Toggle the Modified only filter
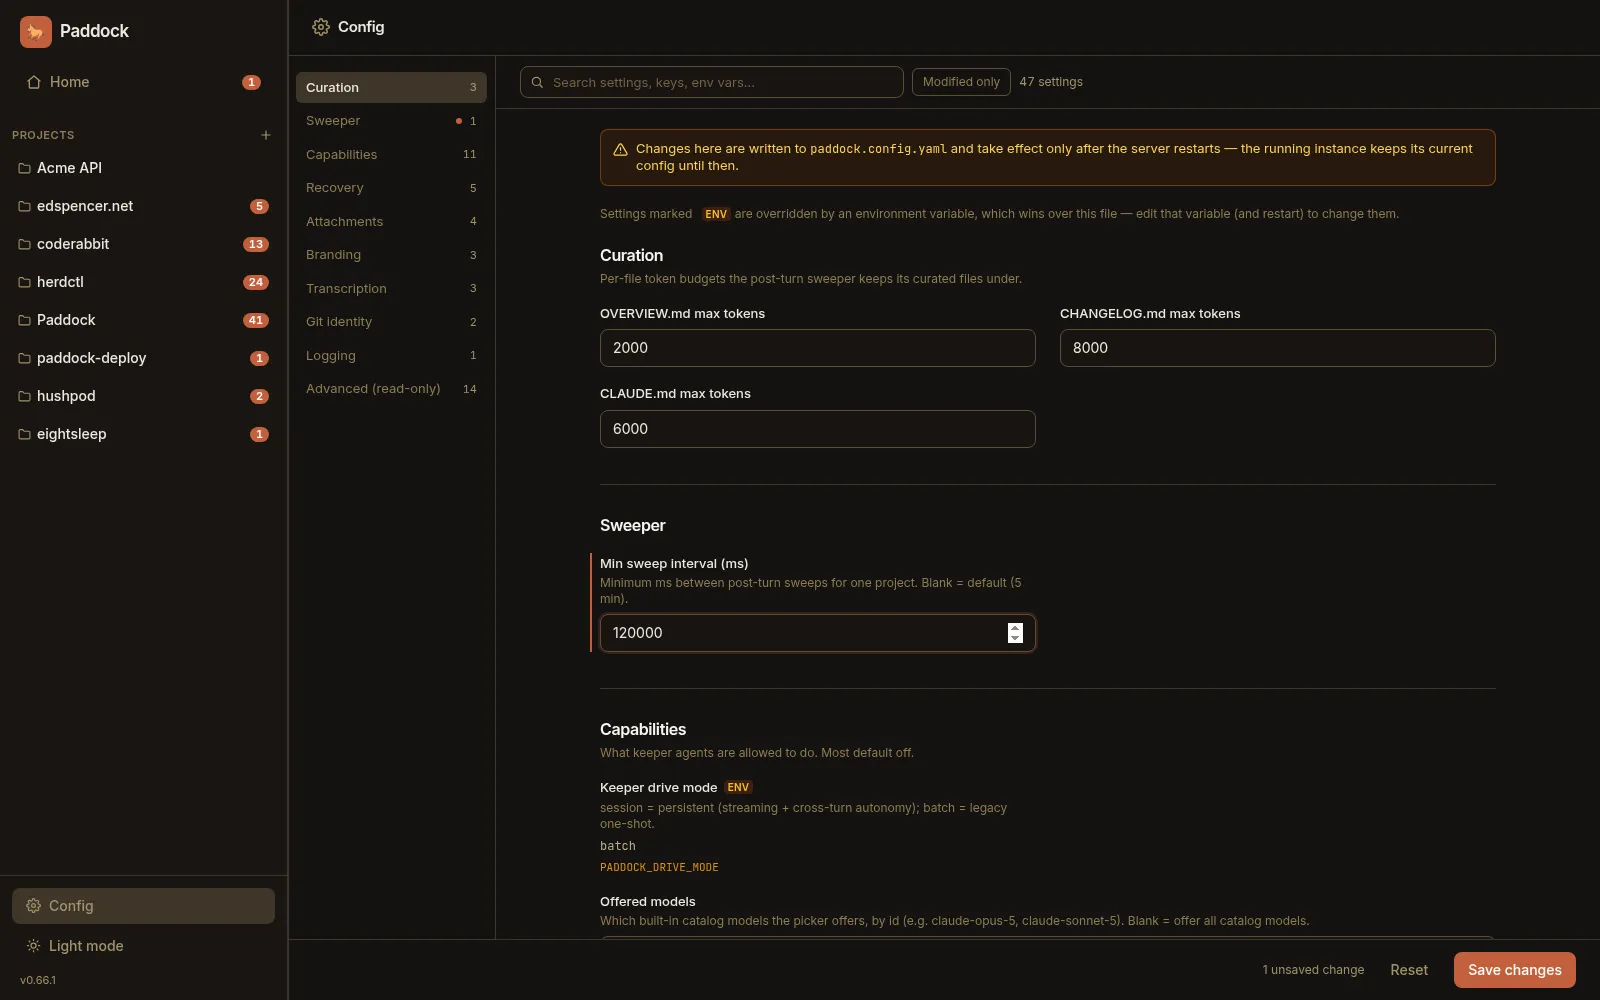Viewport: 1600px width, 1000px height. click(961, 82)
